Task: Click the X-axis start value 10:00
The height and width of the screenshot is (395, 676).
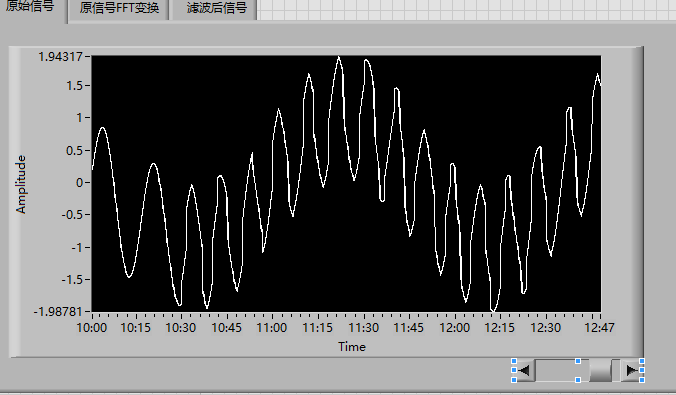Action: pyautogui.click(x=91, y=328)
